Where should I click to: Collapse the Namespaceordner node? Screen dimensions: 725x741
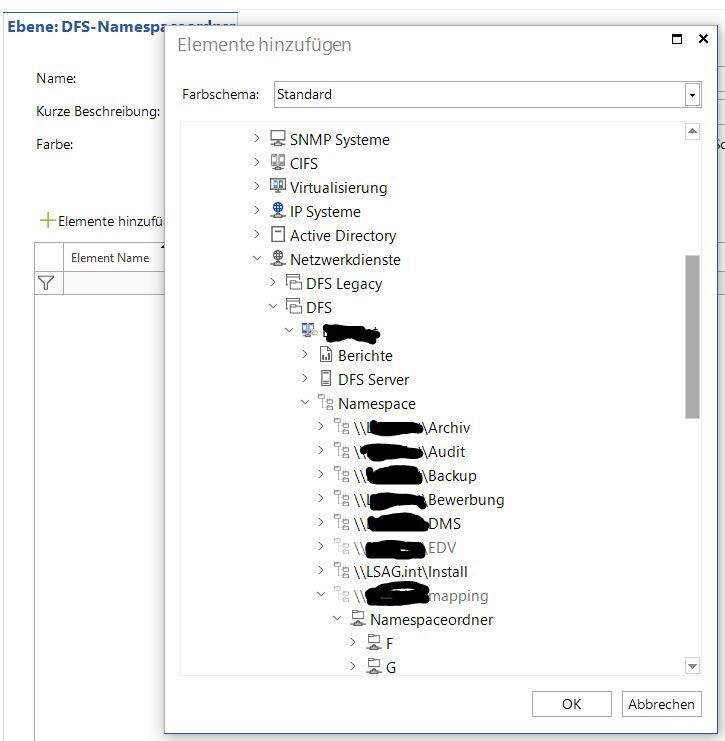(x=337, y=619)
